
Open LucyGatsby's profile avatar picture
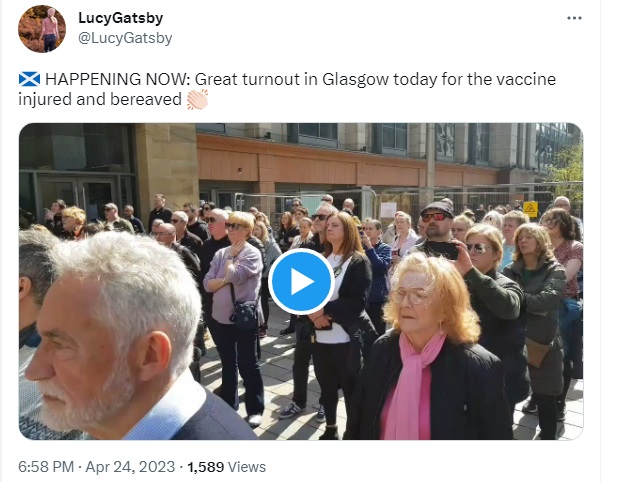[x=42, y=29]
